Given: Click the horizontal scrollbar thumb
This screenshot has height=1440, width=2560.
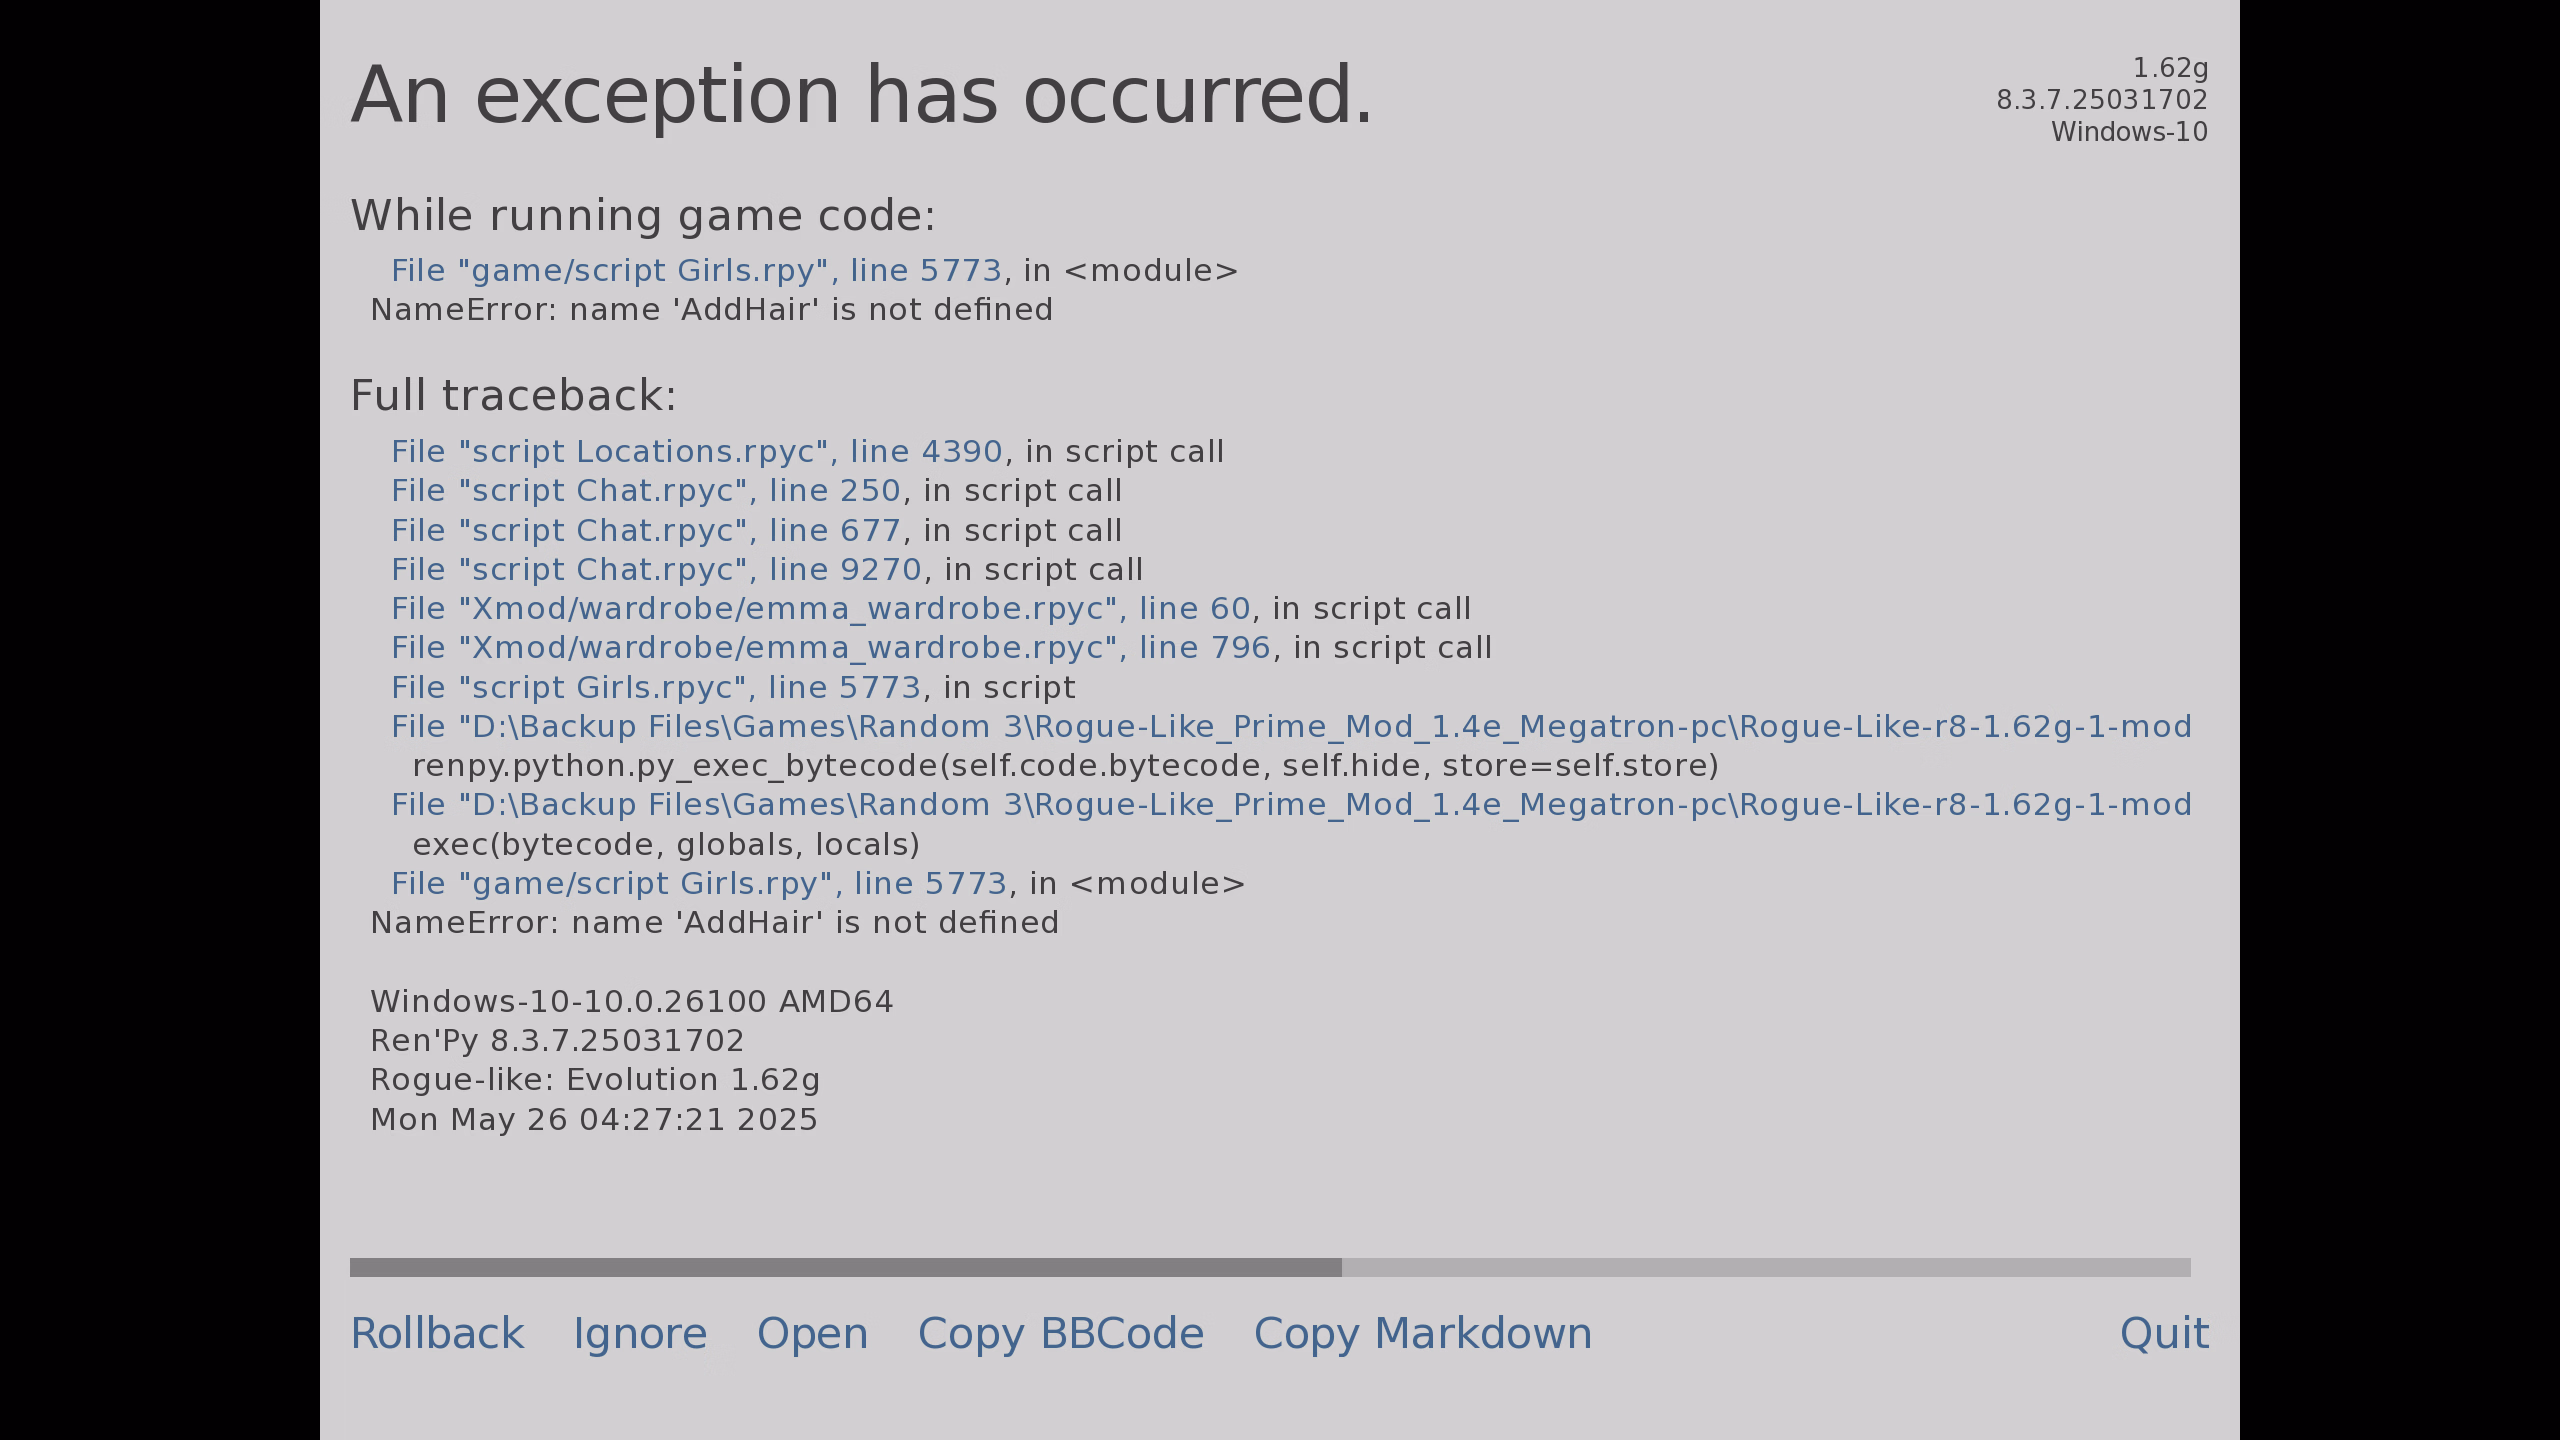Looking at the screenshot, I should pyautogui.click(x=846, y=1267).
